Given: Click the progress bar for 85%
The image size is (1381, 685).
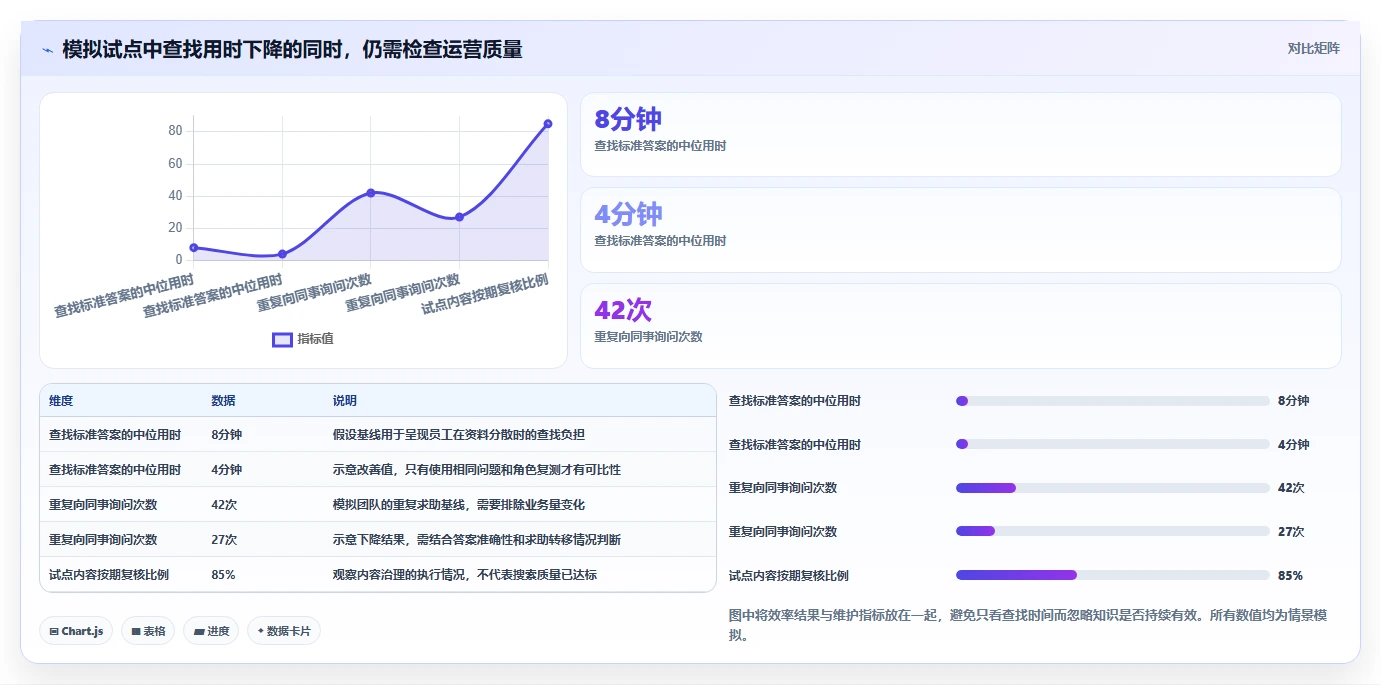Looking at the screenshot, I should 1113,575.
